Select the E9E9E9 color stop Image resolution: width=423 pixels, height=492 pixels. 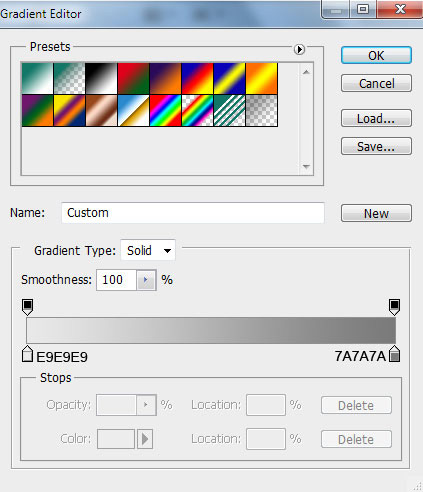tap(27, 354)
